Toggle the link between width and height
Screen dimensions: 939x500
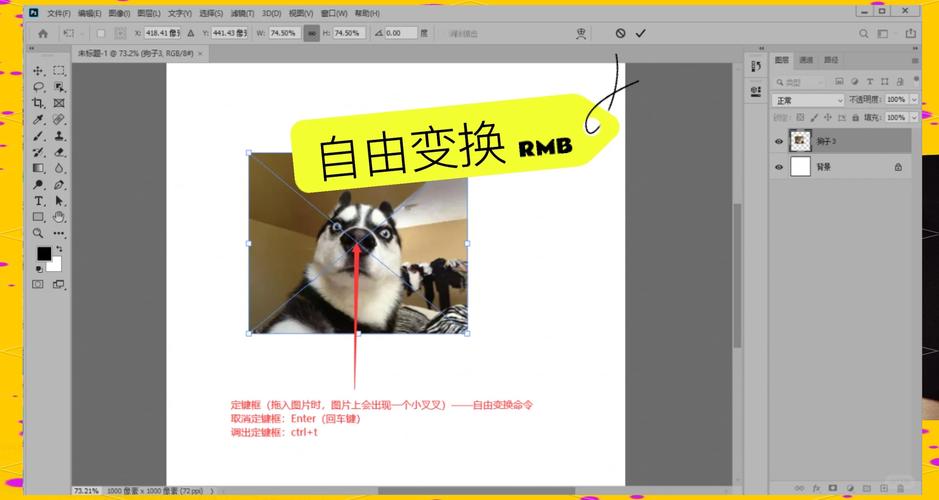pos(312,33)
